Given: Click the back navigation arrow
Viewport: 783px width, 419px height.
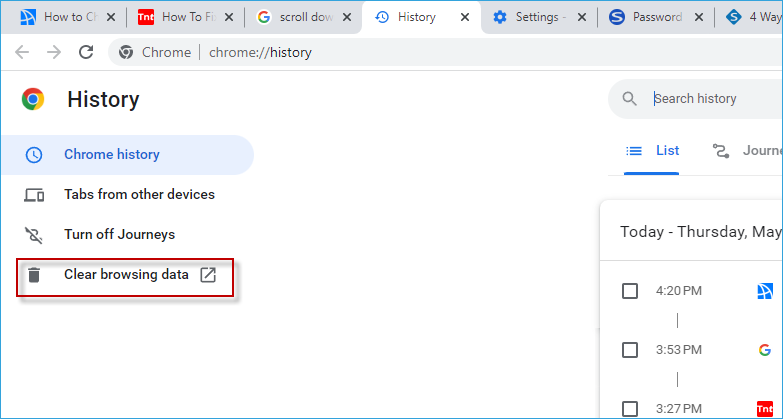Looking at the screenshot, I should 22,52.
